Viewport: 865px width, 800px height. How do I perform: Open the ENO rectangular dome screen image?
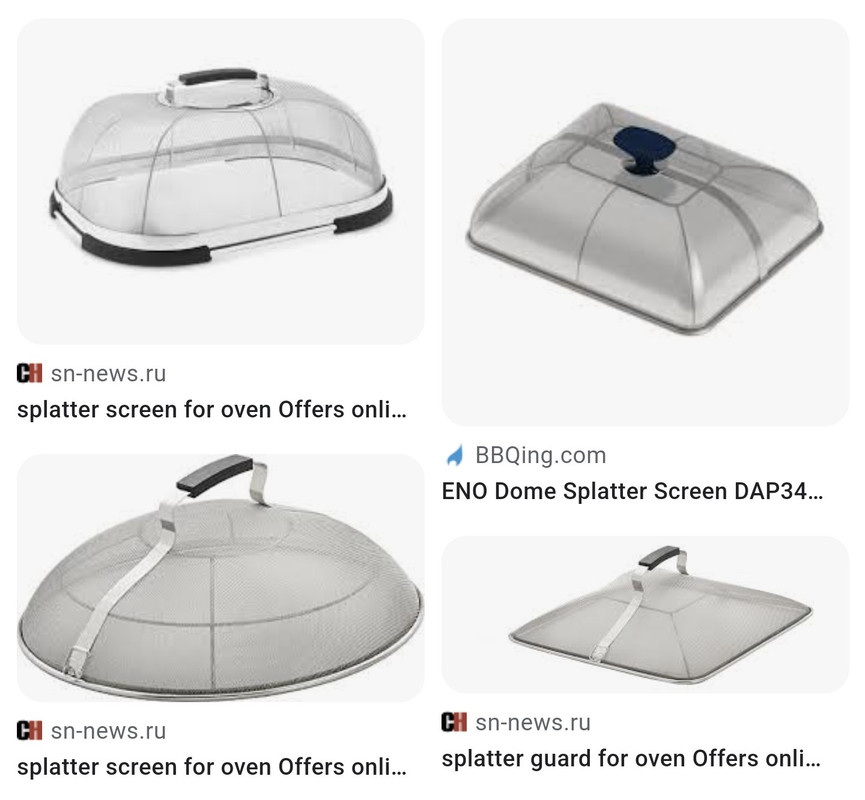pos(645,222)
